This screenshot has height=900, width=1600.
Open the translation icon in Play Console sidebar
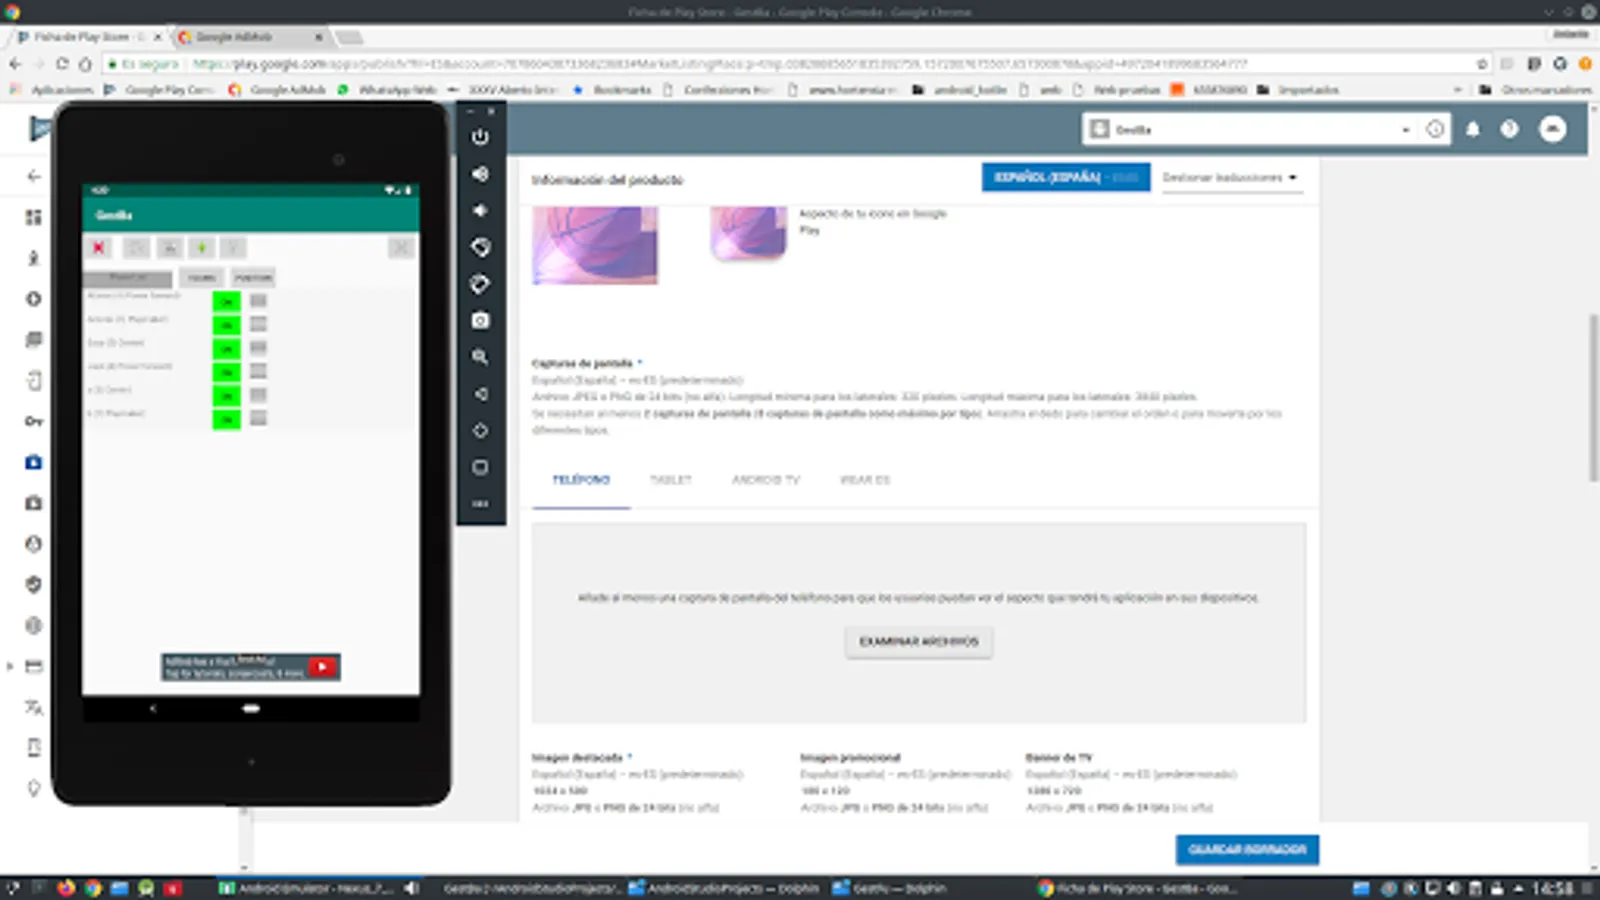coord(34,707)
